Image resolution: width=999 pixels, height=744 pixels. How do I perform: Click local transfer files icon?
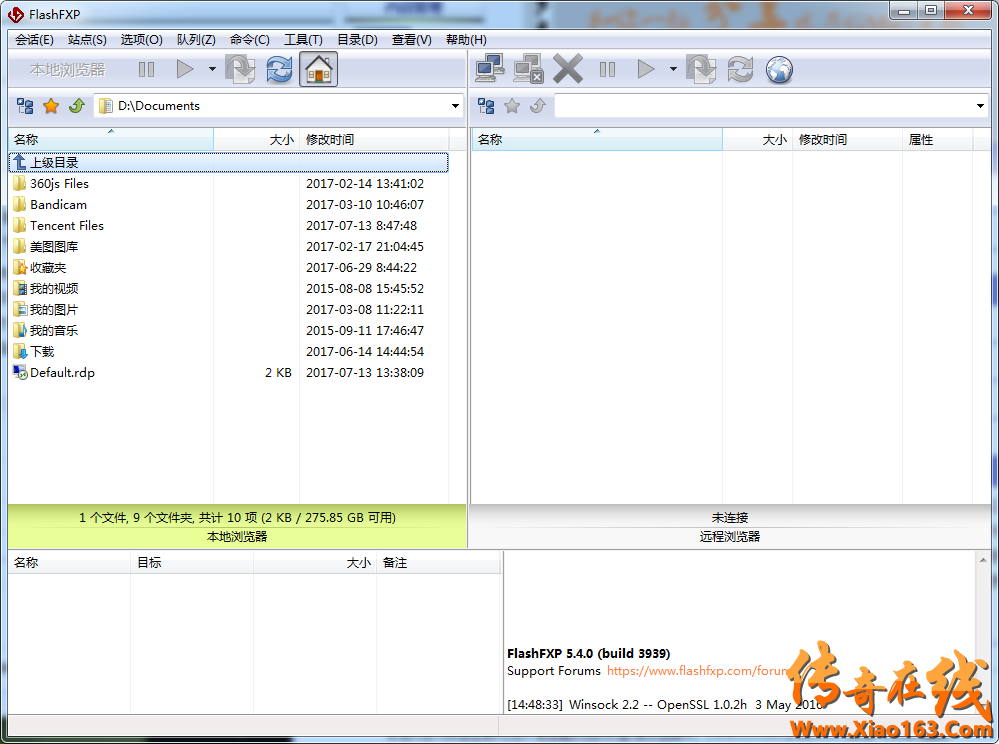tap(240, 69)
